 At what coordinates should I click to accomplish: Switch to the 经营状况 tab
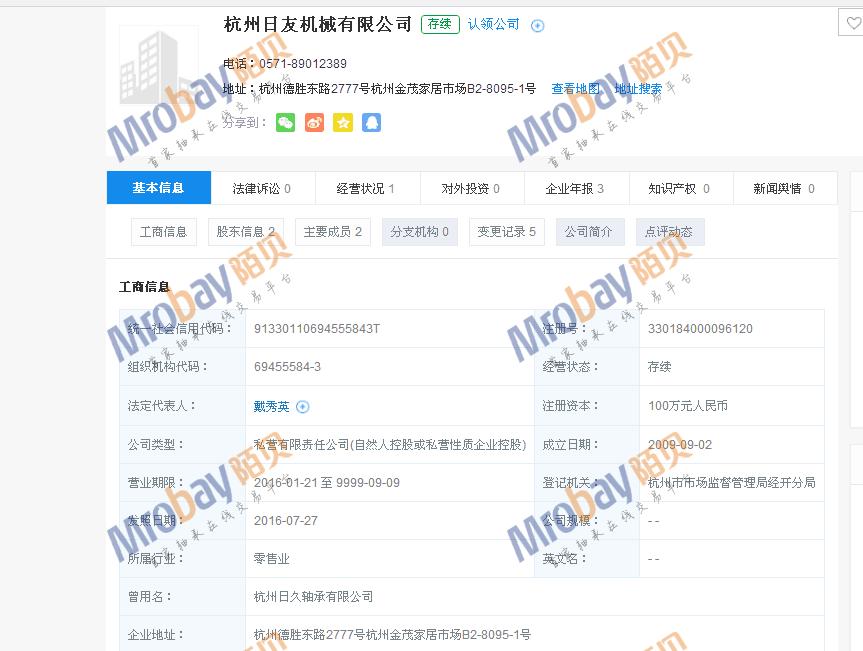pos(366,188)
